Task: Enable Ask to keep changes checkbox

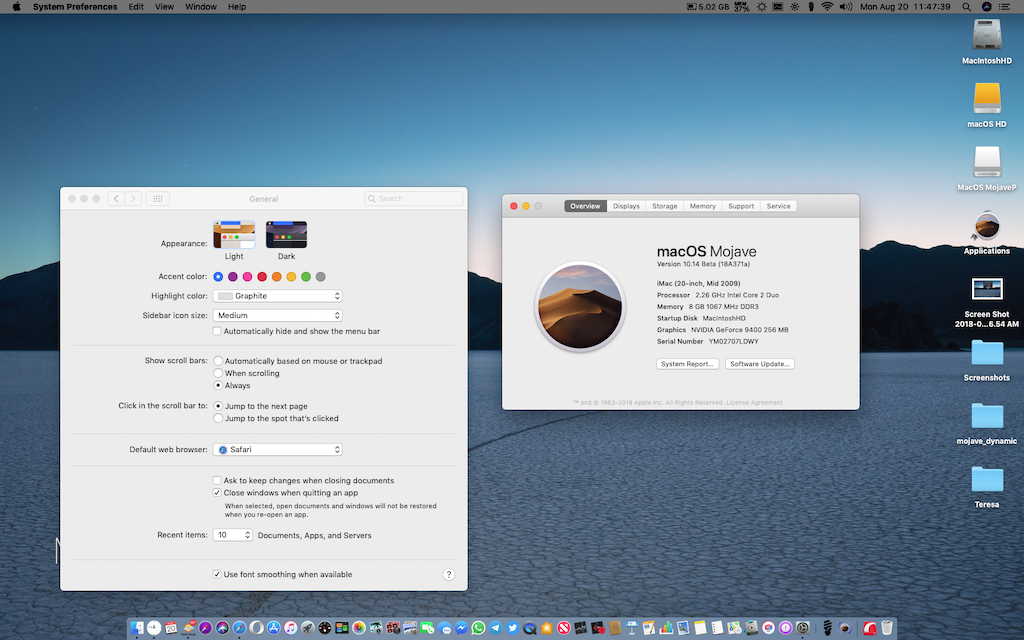Action: [x=217, y=480]
